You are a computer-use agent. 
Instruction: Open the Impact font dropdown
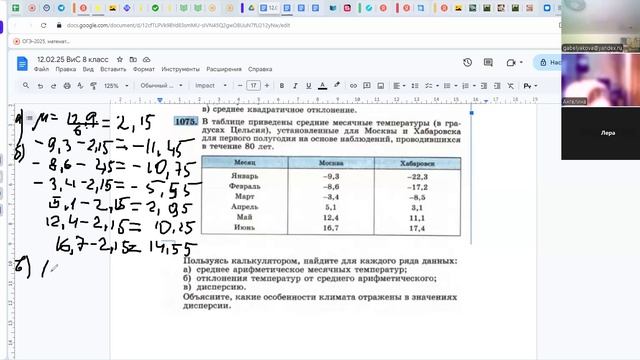(x=211, y=86)
